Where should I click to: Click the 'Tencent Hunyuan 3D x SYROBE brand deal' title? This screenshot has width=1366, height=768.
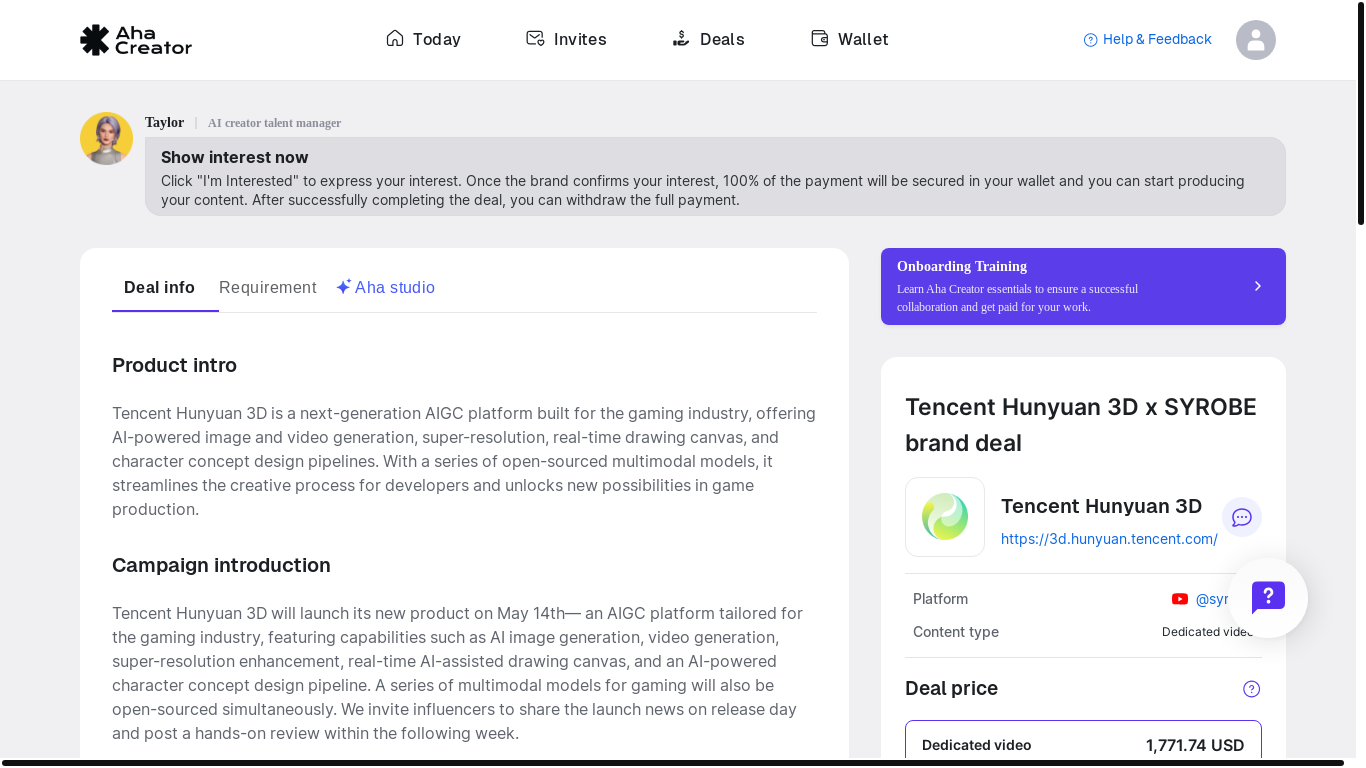click(x=1081, y=425)
